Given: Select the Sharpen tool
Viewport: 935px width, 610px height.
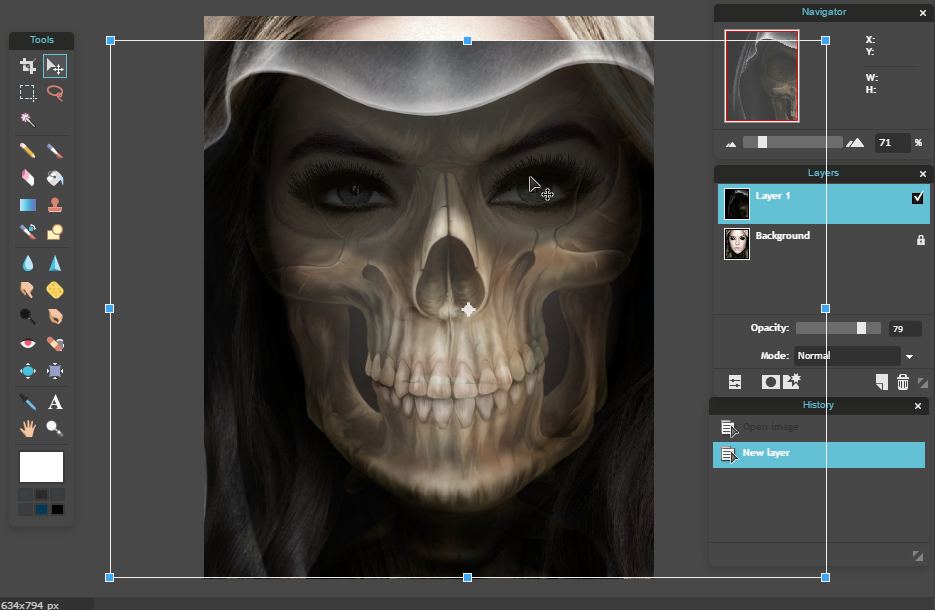Looking at the screenshot, I should click(55, 263).
